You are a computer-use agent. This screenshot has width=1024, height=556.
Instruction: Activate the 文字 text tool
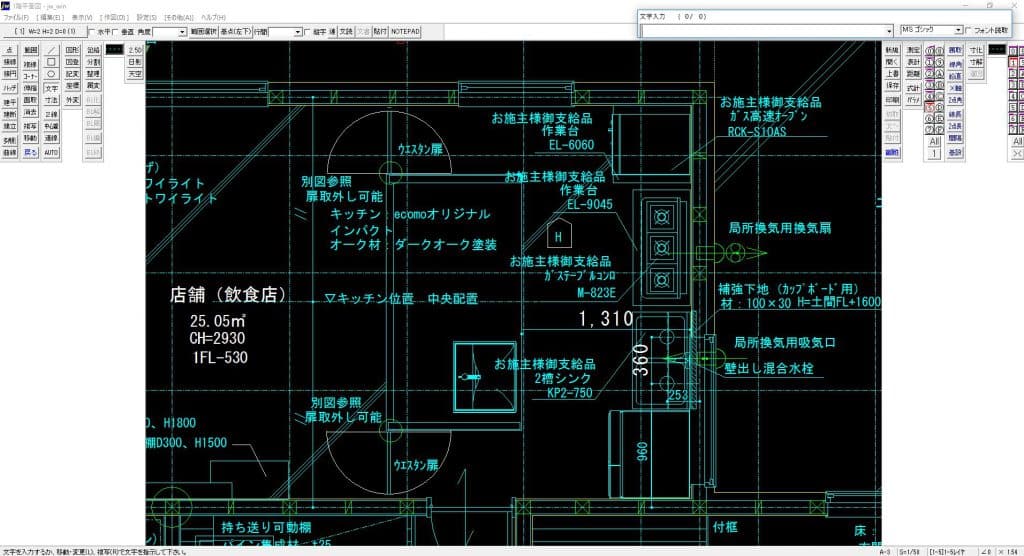51,88
